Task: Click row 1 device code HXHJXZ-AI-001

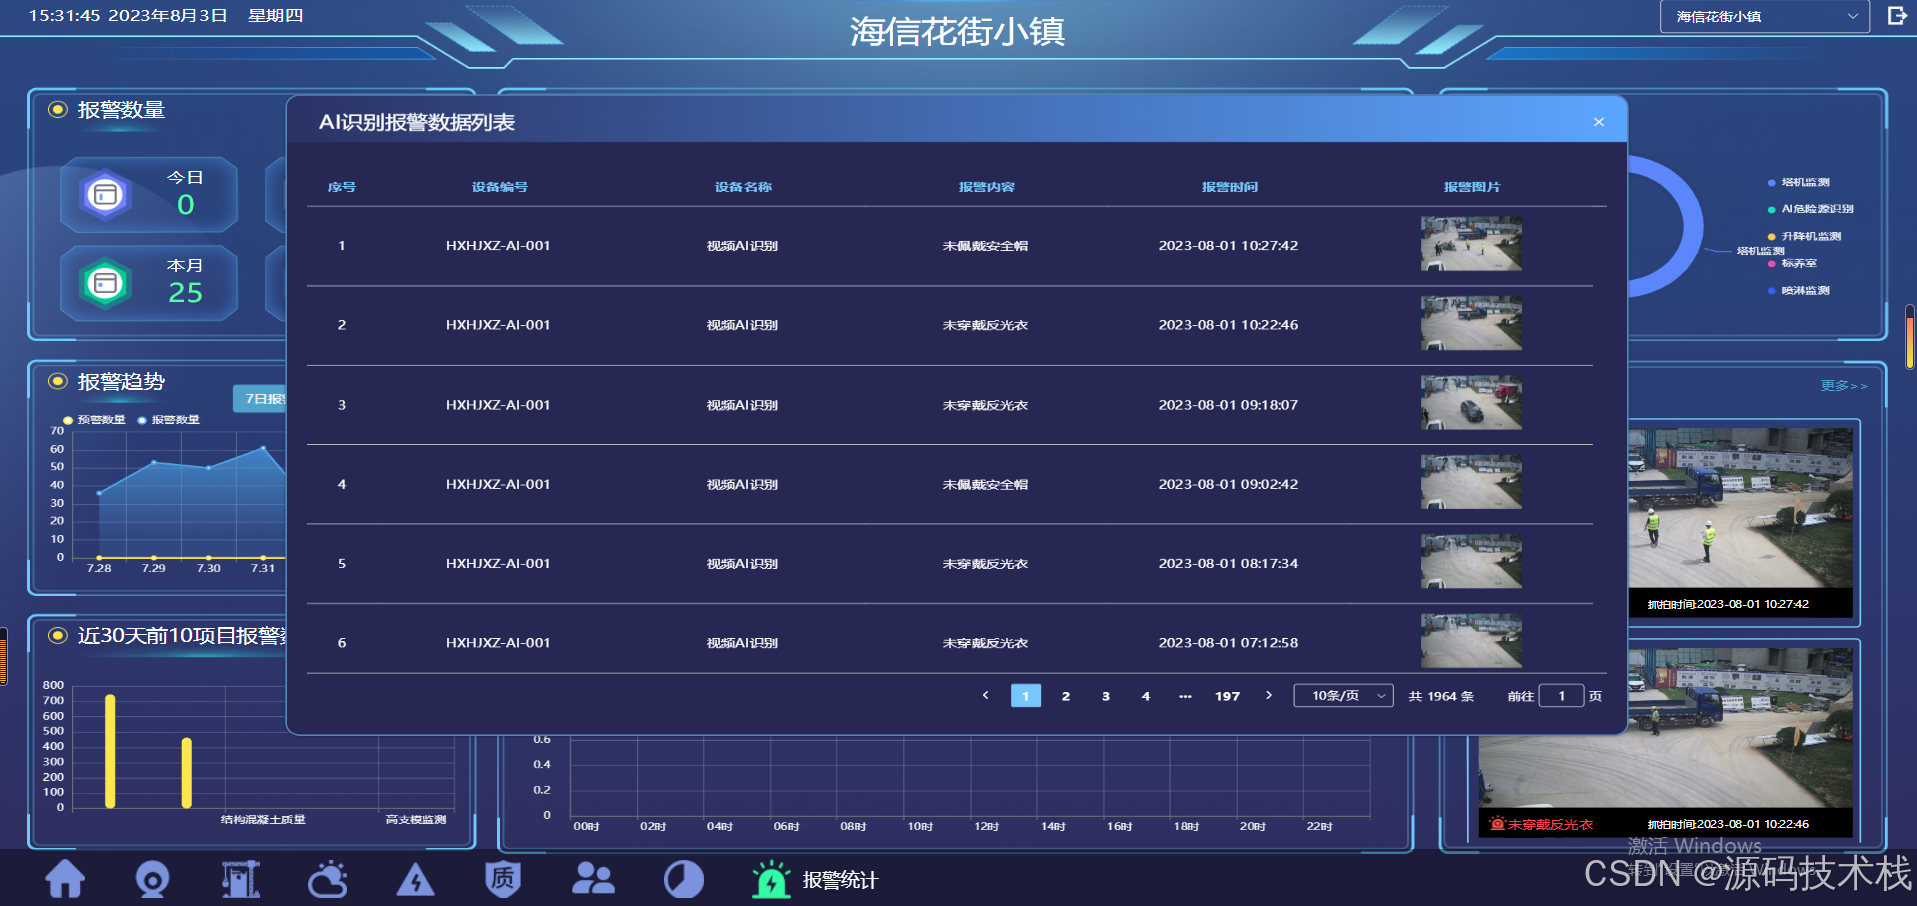Action: 498,245
